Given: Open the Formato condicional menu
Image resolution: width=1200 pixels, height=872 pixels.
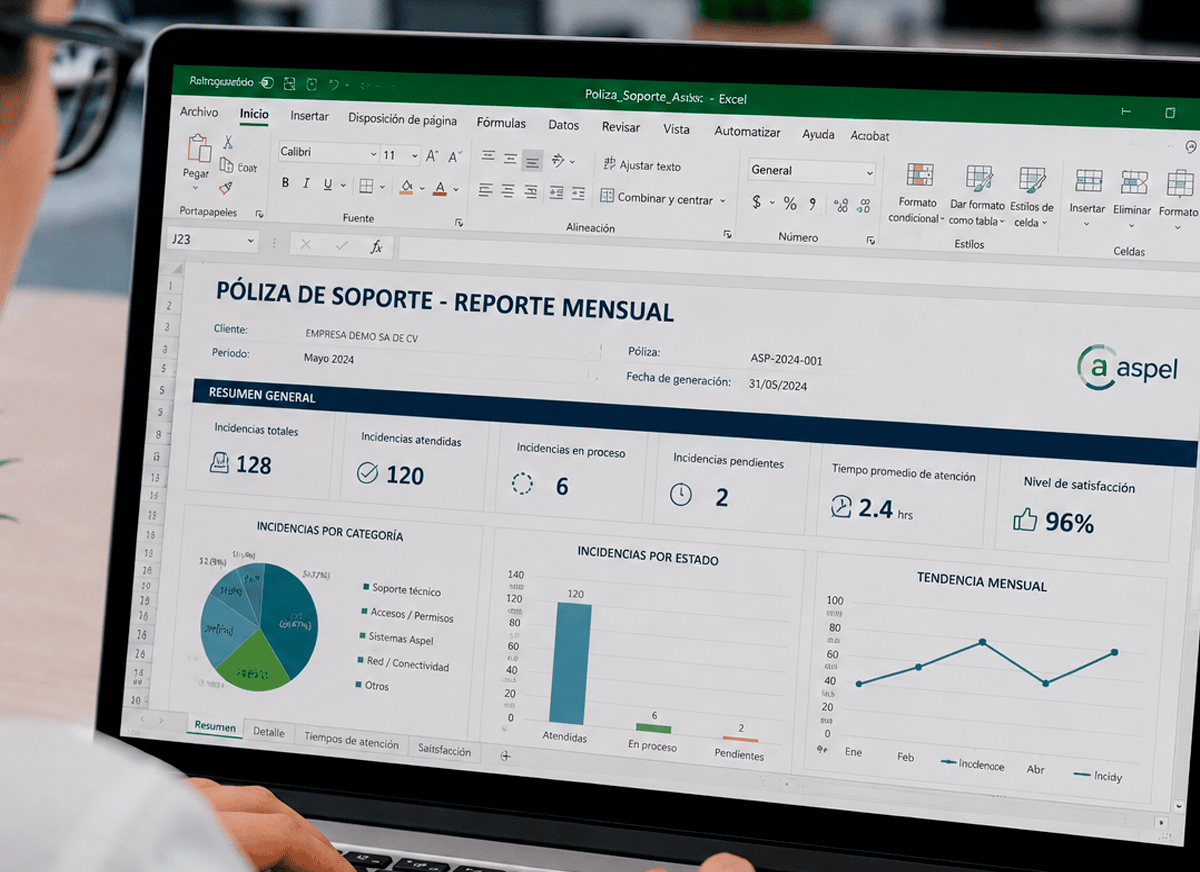Looking at the screenshot, I should click(917, 194).
